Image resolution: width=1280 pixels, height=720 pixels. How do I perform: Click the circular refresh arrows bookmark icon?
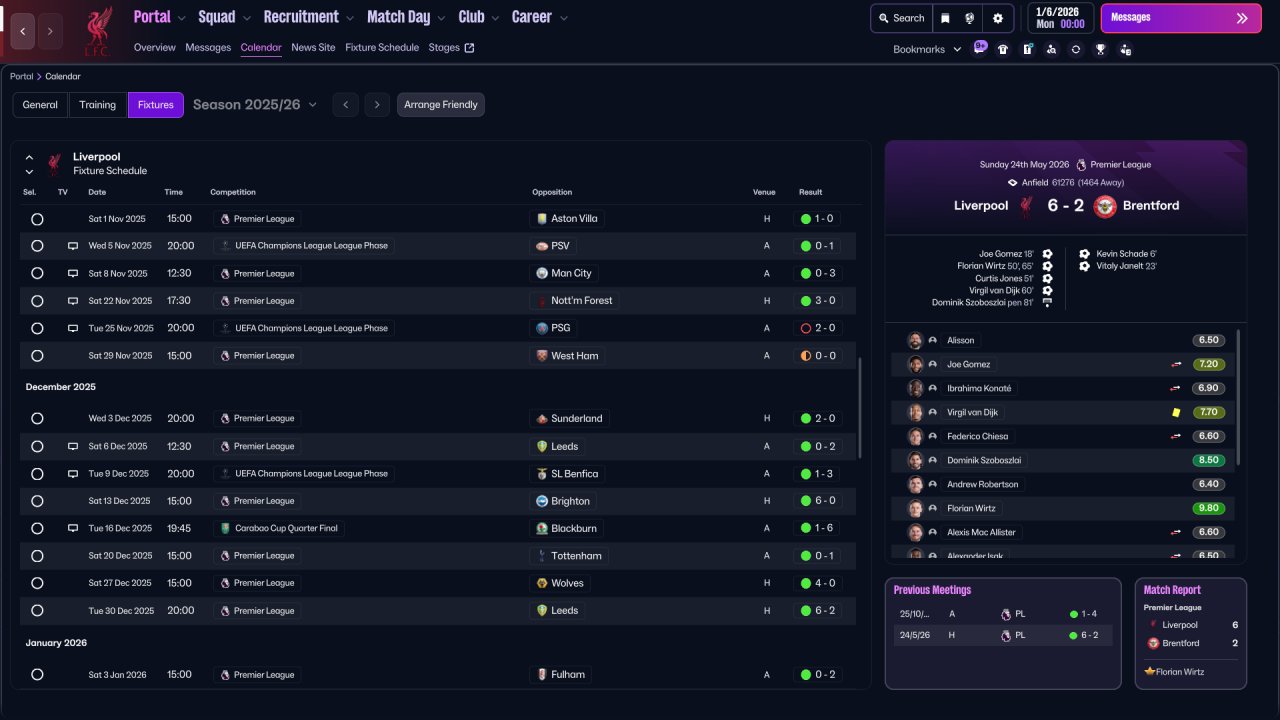coord(1075,49)
